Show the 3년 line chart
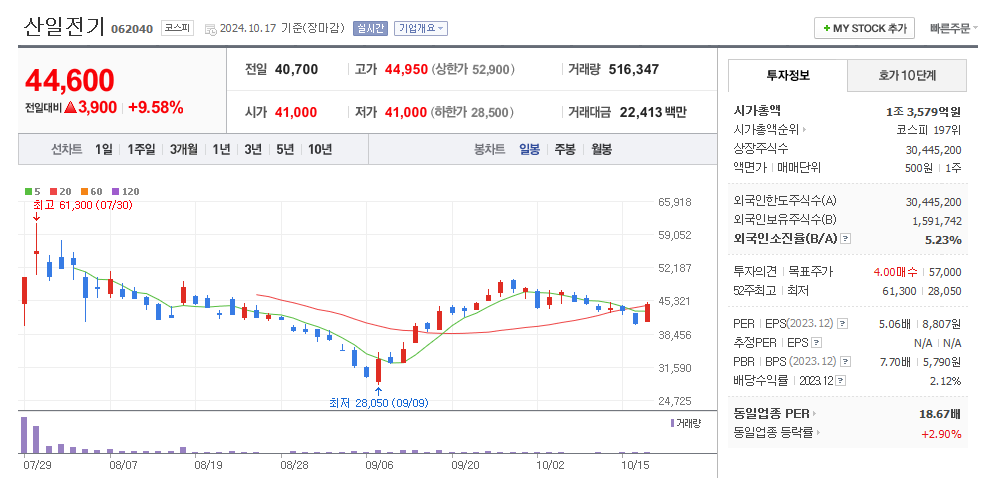The image size is (982, 478). click(x=253, y=149)
